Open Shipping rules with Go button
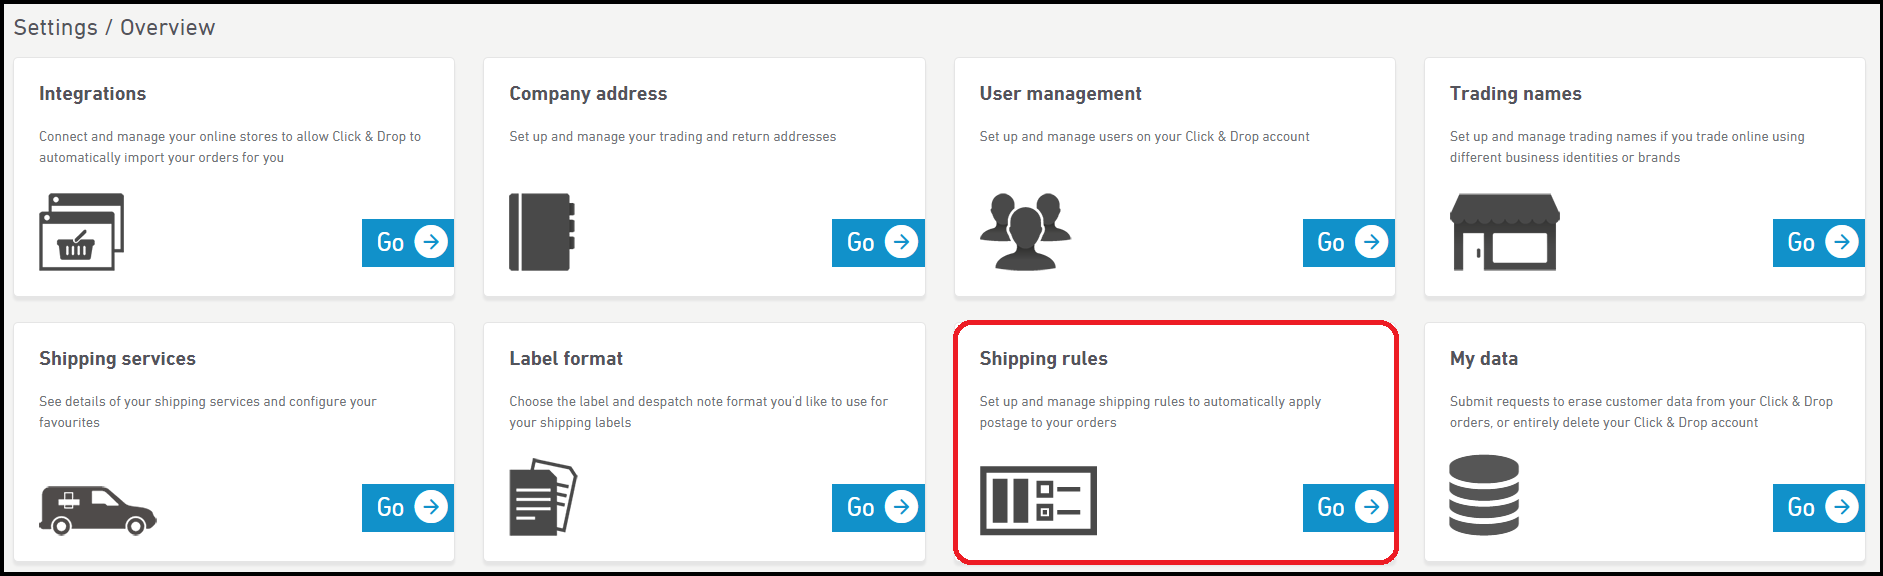 [1348, 507]
